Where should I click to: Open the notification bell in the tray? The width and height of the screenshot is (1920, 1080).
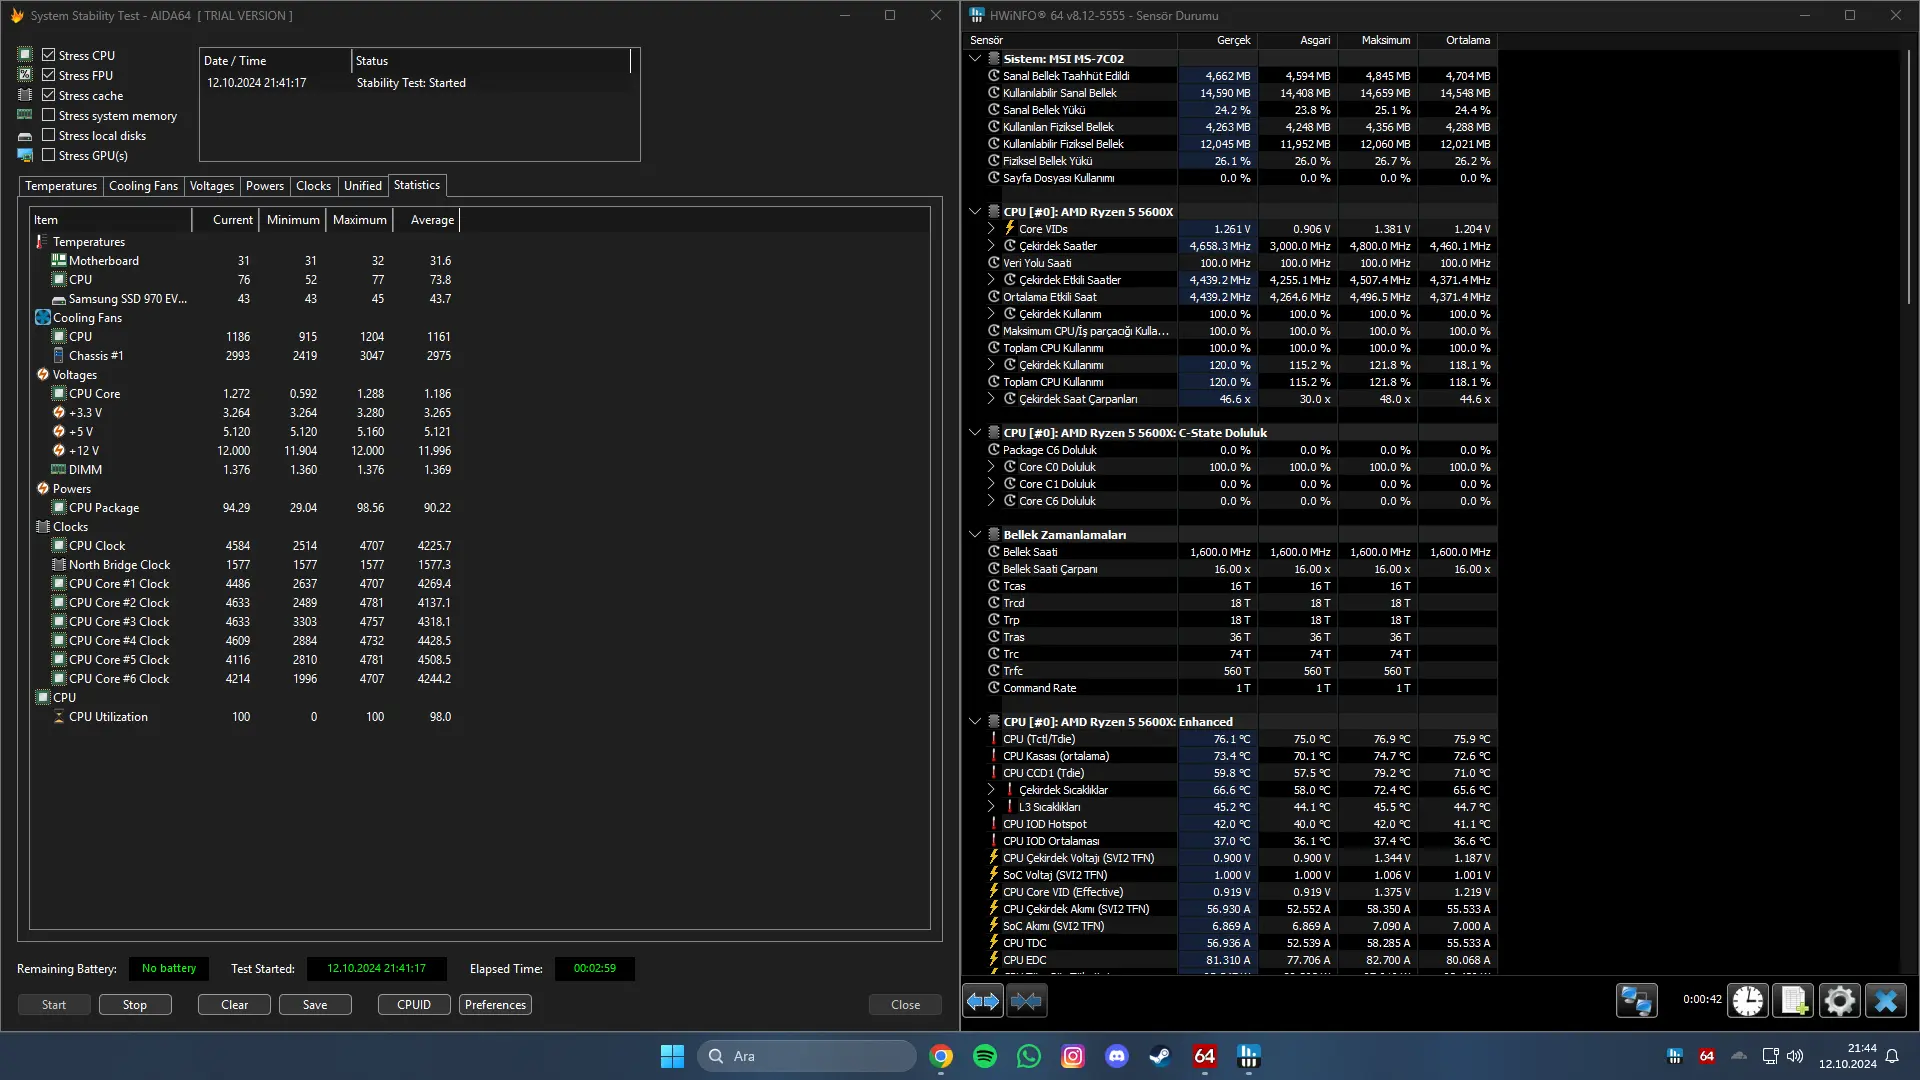1892,1056
